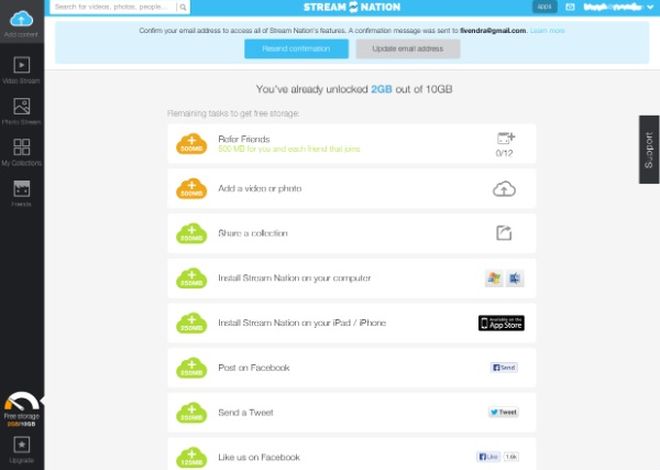This screenshot has width=660, height=470.
Task: Open the Add content cloud icon
Action: [21, 19]
